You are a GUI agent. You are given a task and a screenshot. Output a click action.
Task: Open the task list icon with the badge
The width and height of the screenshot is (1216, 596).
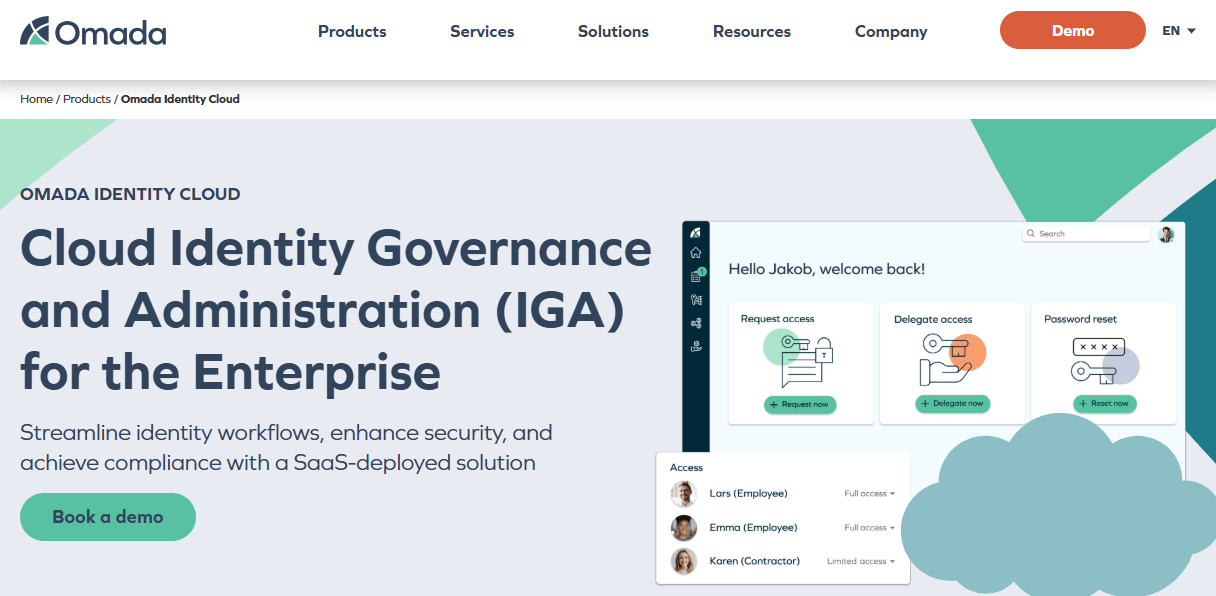(x=696, y=276)
